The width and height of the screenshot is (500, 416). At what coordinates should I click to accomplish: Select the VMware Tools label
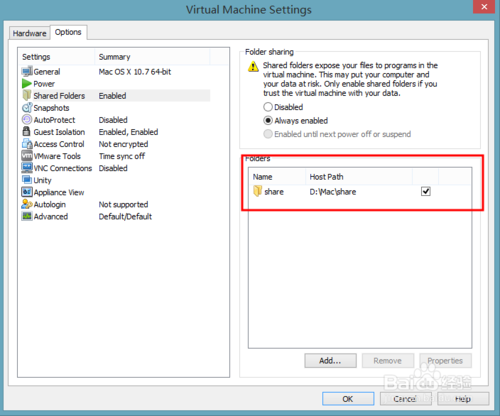pos(57,156)
